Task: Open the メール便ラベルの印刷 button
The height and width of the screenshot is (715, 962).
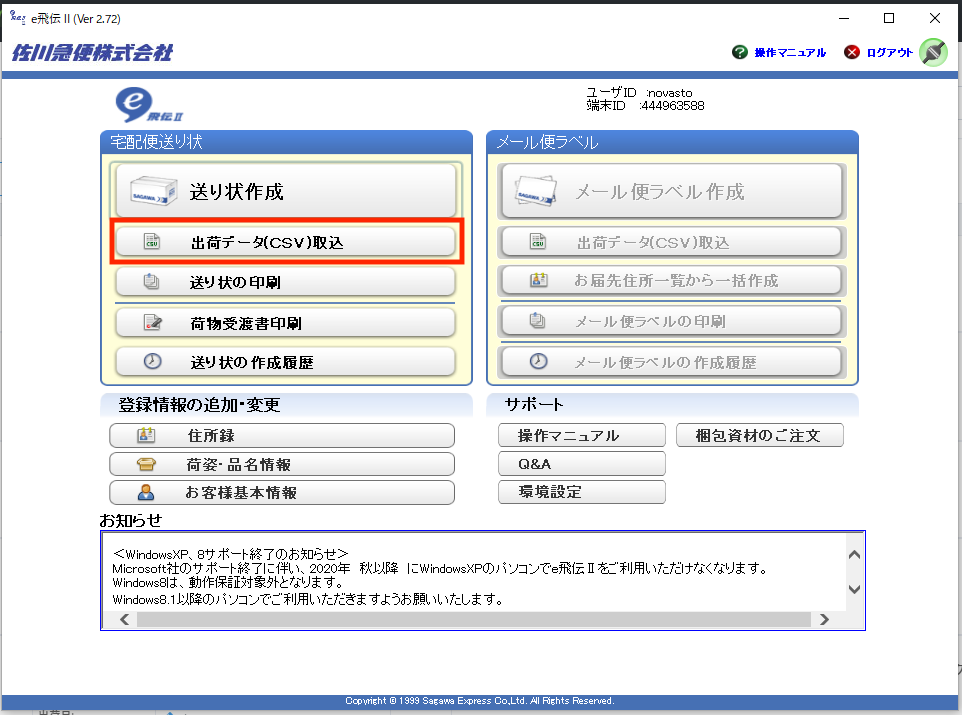Action: [671, 321]
